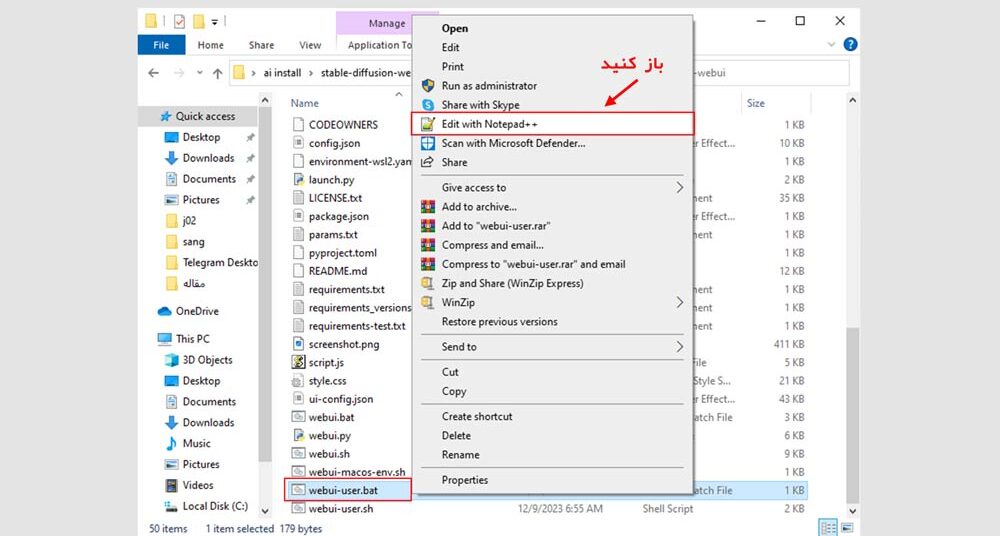
Task: Select the config.json file
Action: (x=334, y=143)
